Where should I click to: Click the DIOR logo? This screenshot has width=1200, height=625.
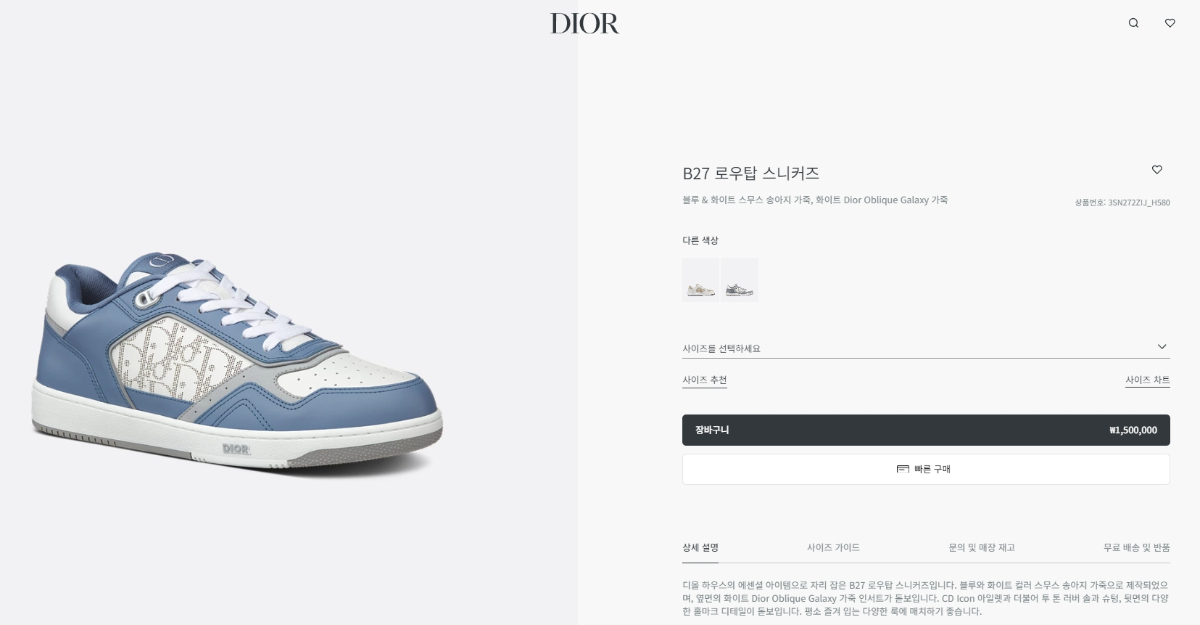tap(585, 23)
